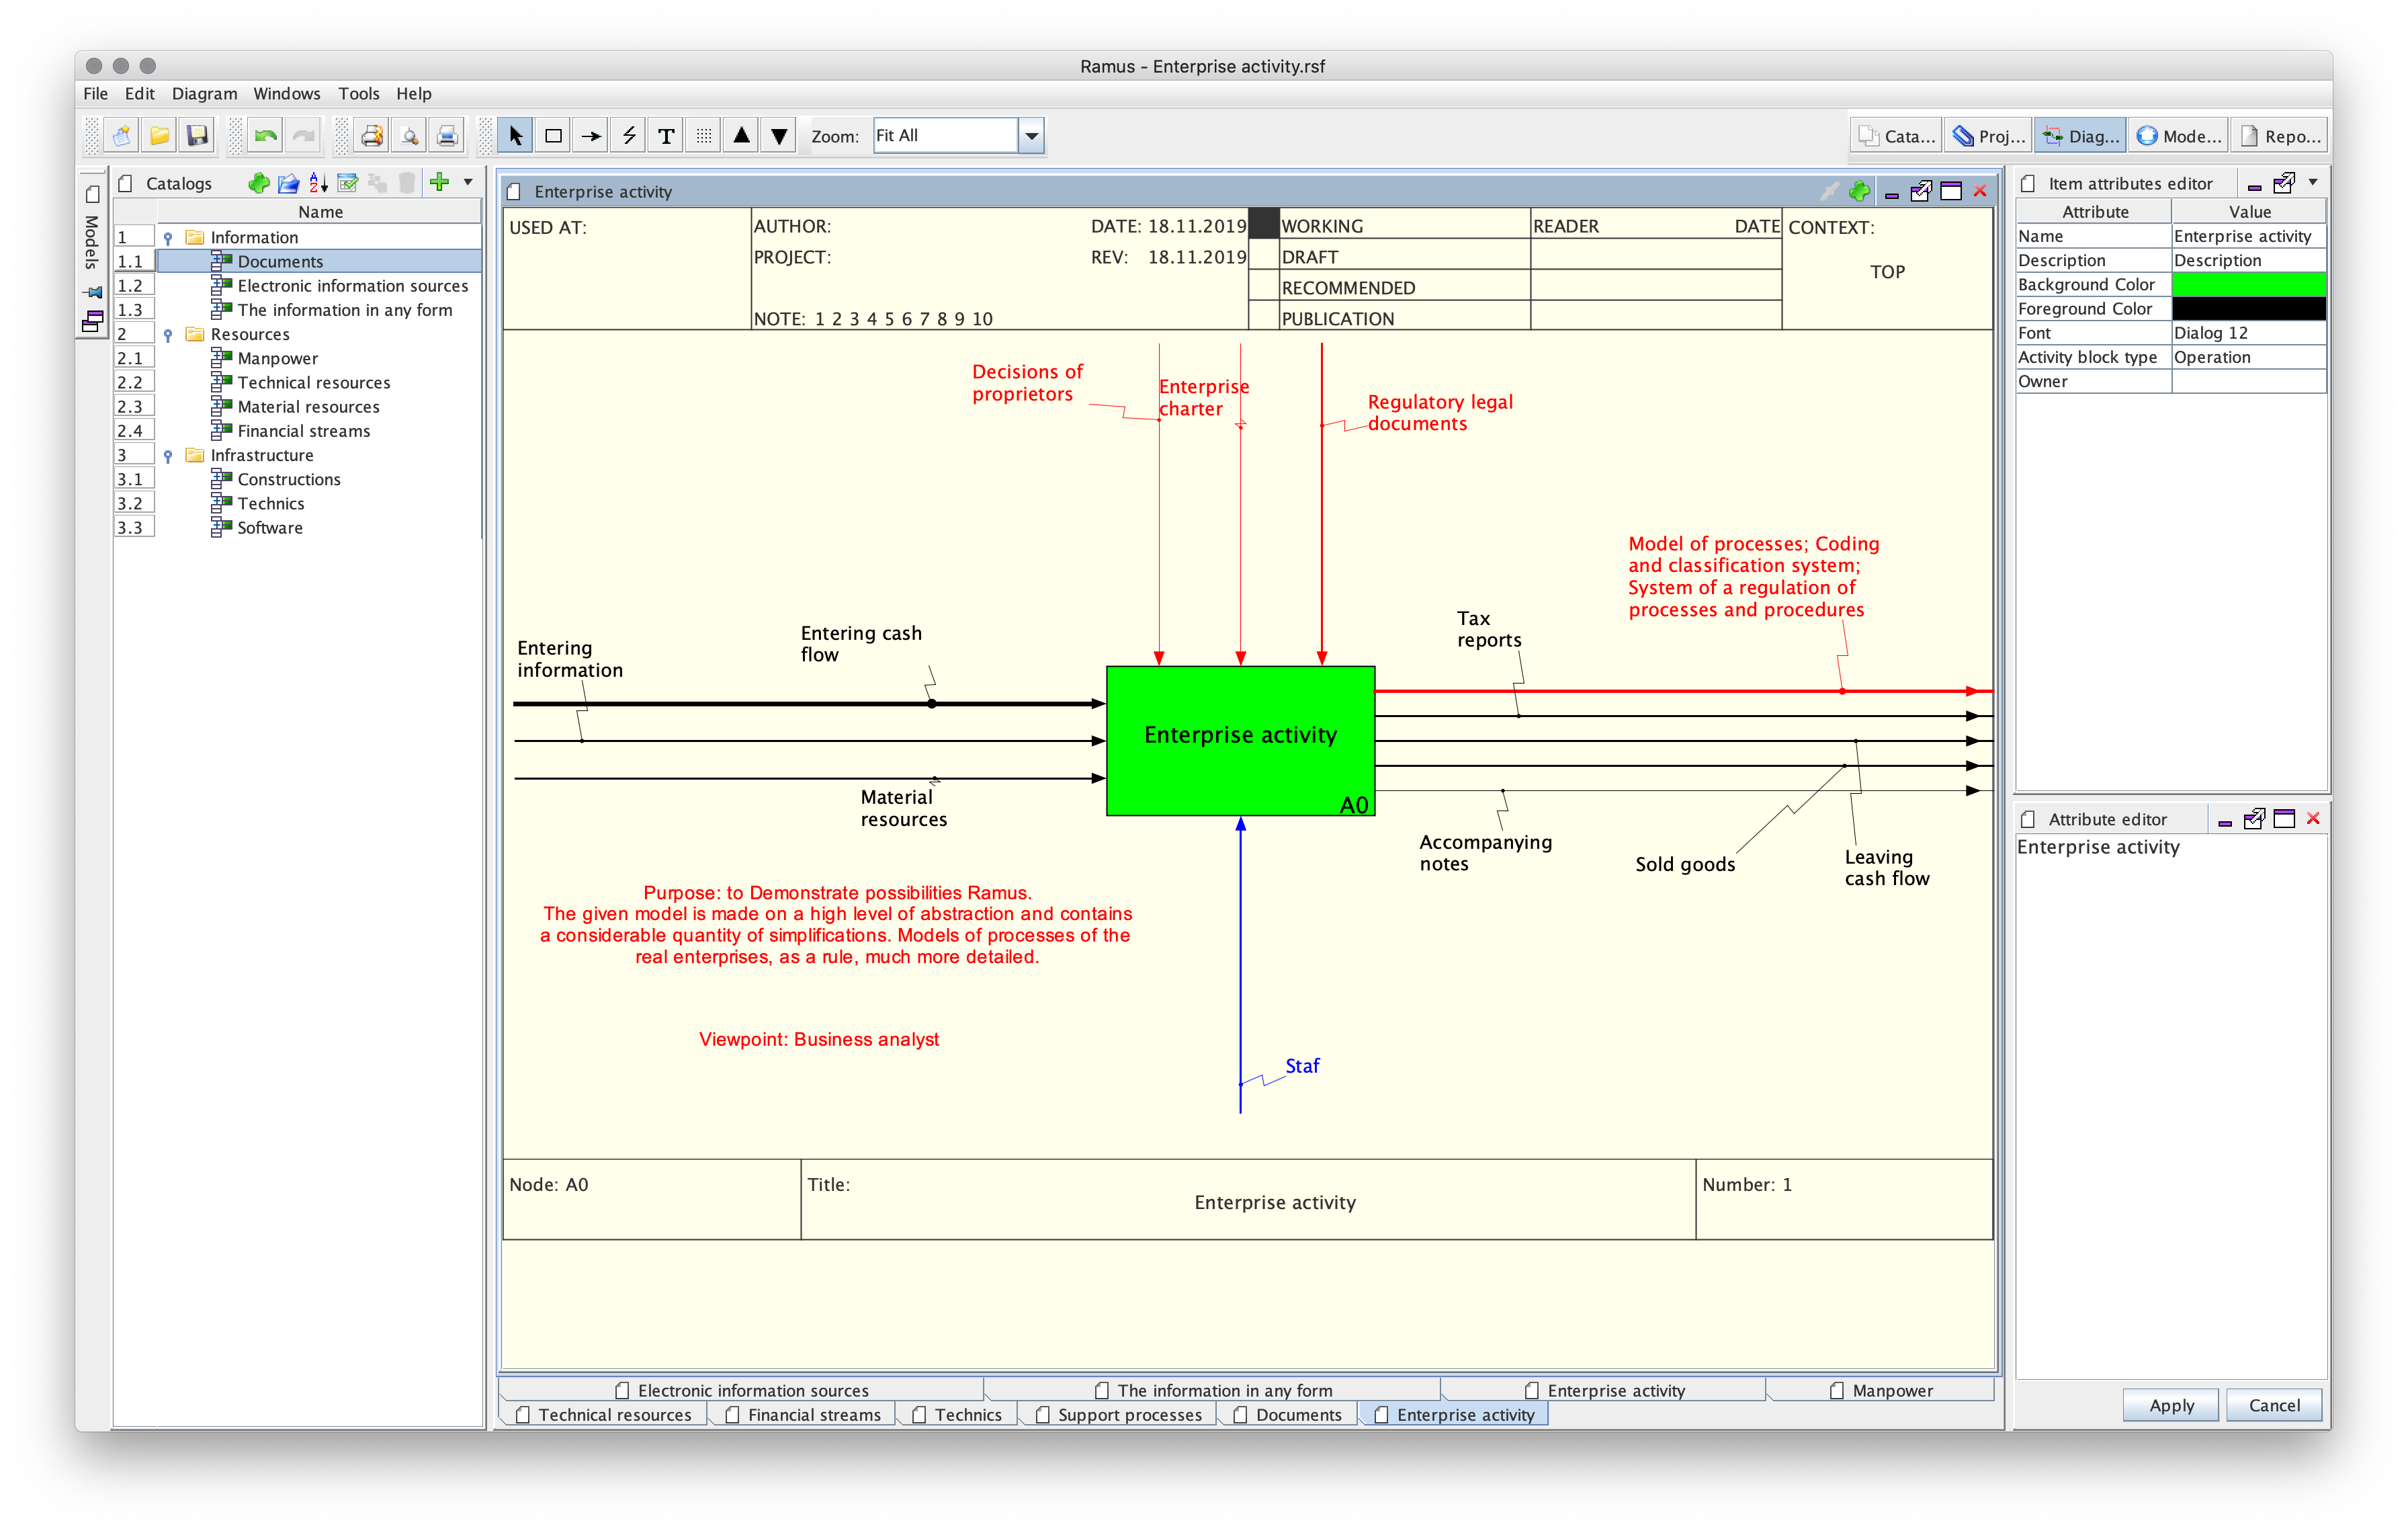
Task: Toggle the Diagram workspace button
Action: [x=2081, y=136]
